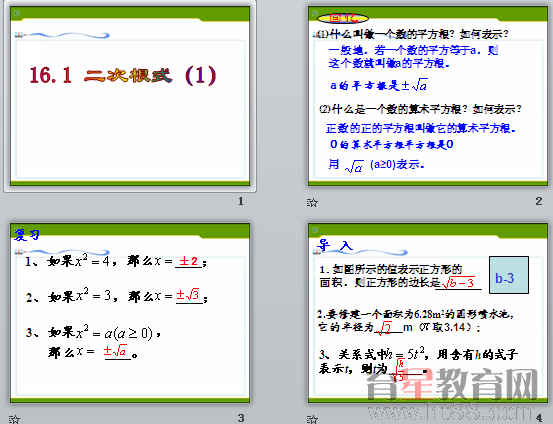Click the red answer √(b−3) on slide 4

click(x=458, y=283)
